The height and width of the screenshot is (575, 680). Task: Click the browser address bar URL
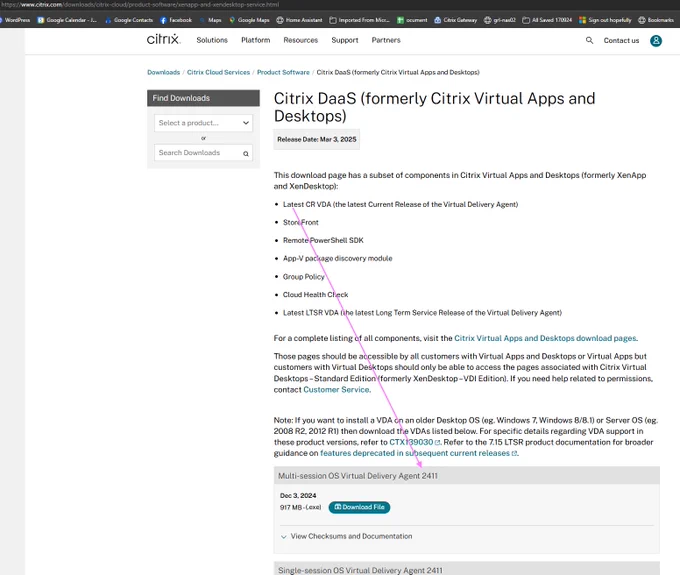pos(140,5)
